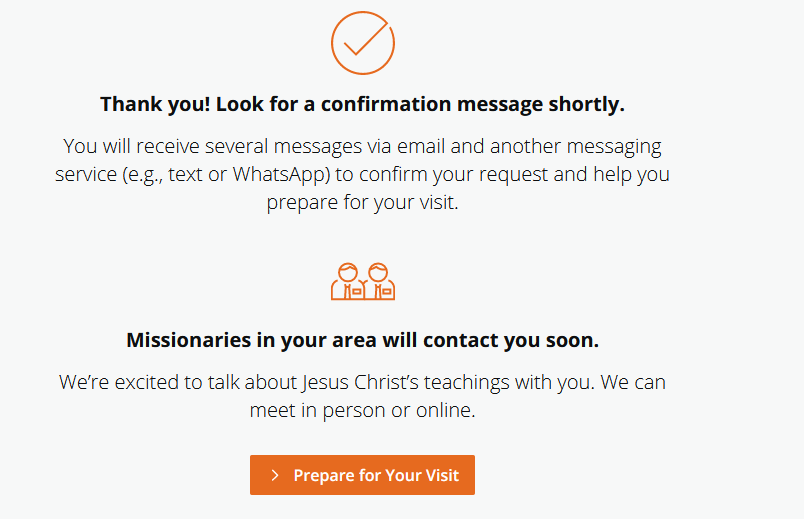Click the left missionary's name tag

(356, 290)
